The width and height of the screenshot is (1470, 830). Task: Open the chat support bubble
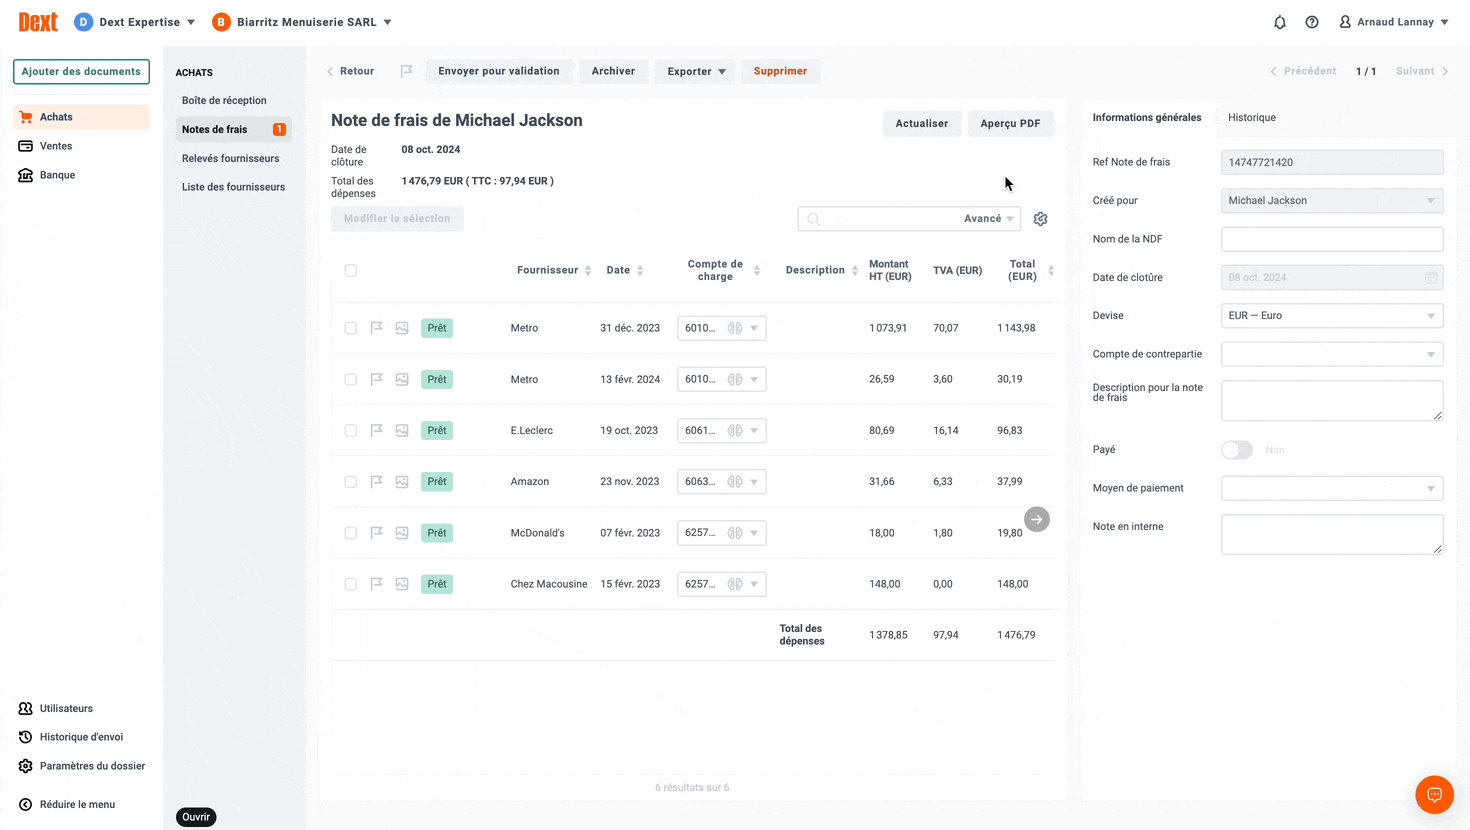point(1434,795)
